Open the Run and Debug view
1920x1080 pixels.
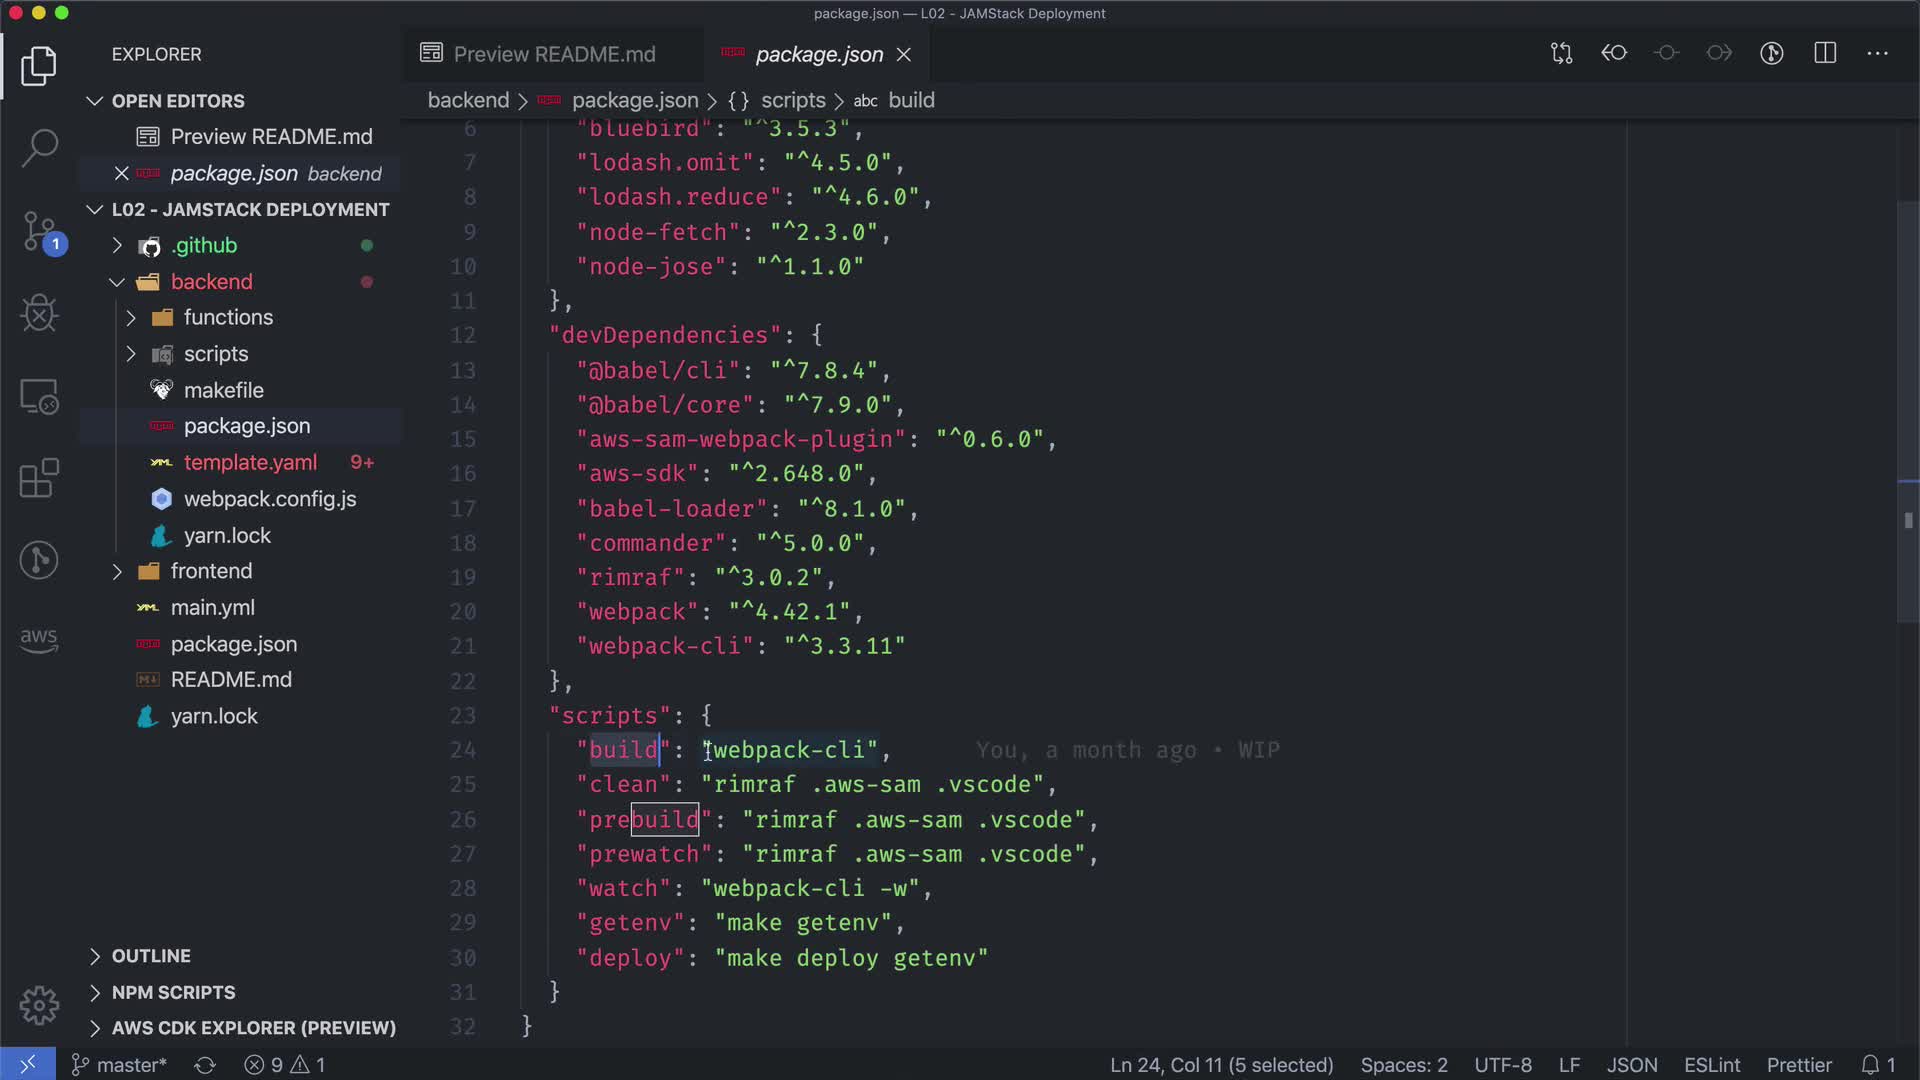[39, 314]
